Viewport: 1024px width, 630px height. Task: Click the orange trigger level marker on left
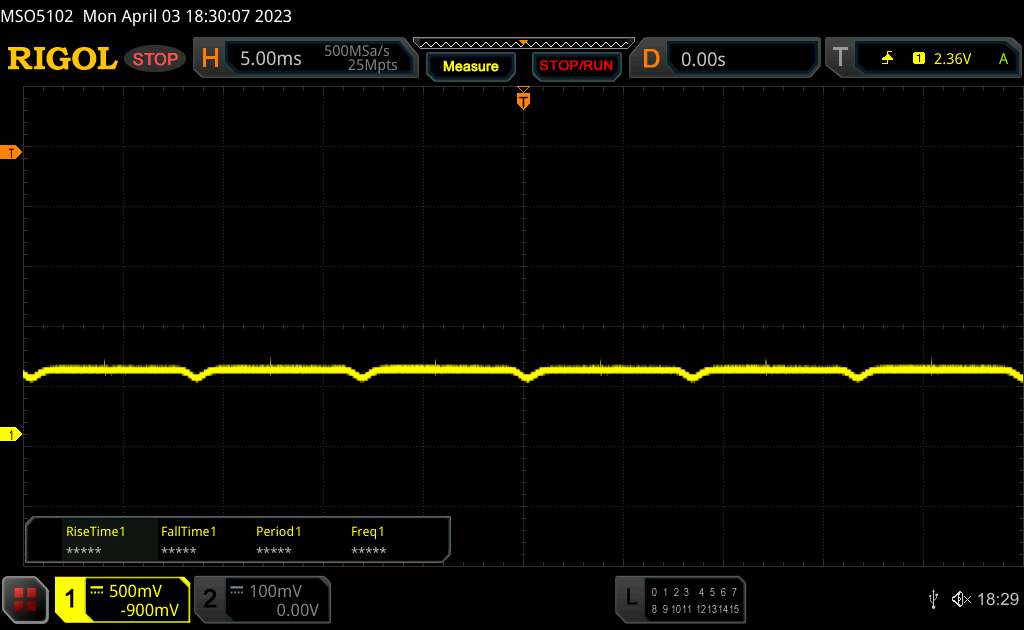(10, 152)
